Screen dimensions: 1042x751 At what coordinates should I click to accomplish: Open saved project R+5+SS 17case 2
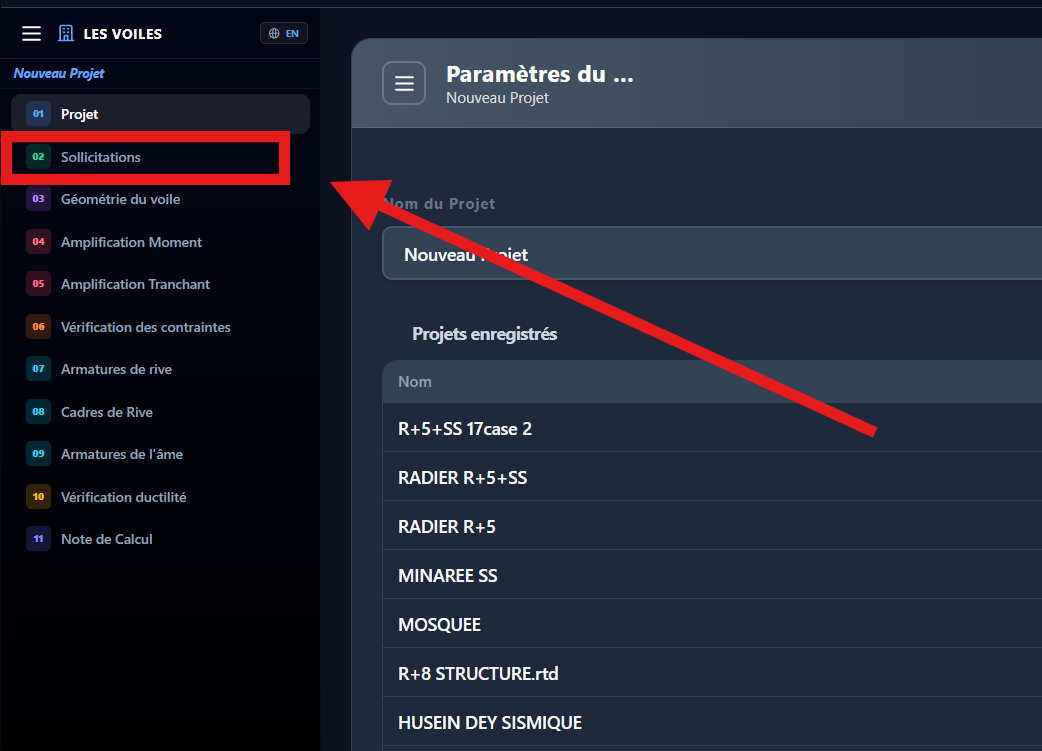point(465,429)
